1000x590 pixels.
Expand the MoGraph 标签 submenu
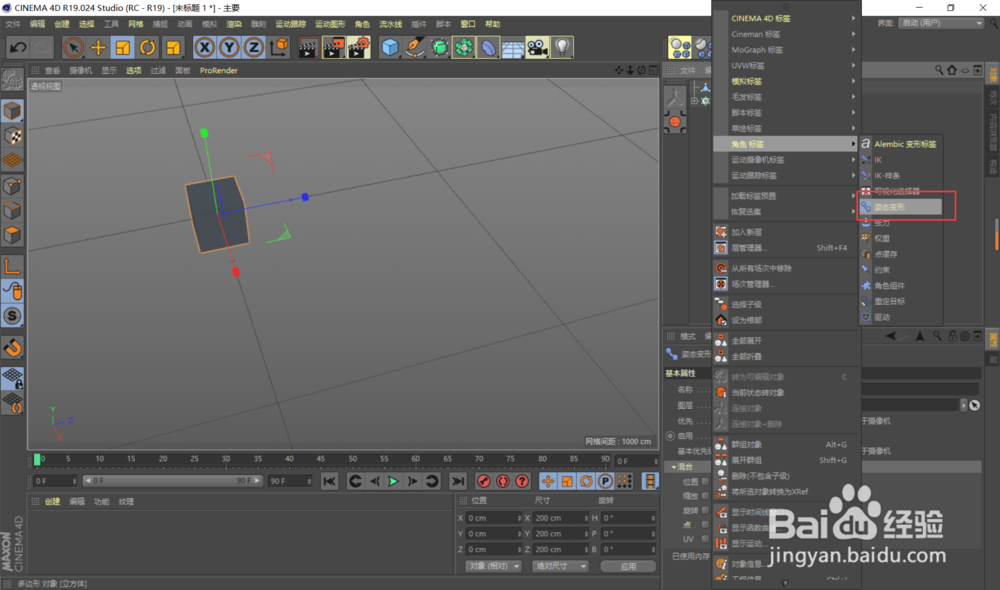pos(786,50)
